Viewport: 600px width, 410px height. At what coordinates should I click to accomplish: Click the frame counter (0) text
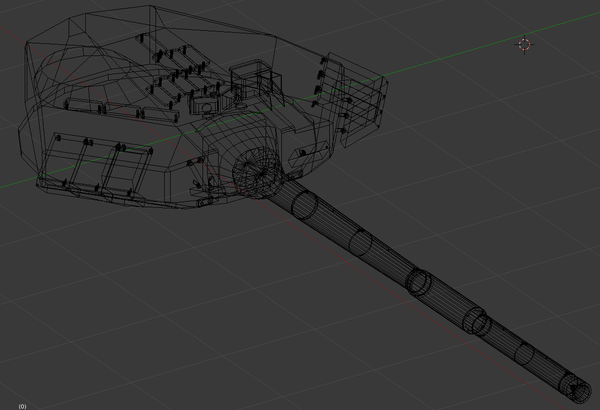22,405
